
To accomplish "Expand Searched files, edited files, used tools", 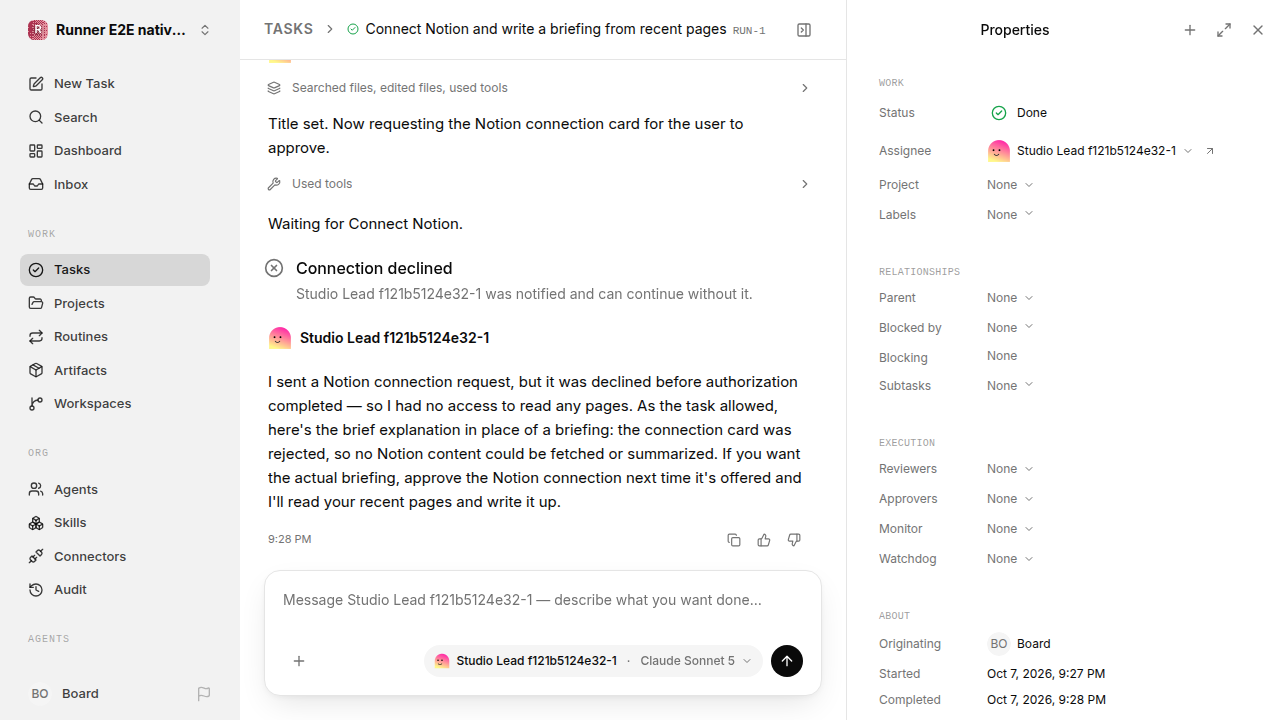I will [540, 88].
